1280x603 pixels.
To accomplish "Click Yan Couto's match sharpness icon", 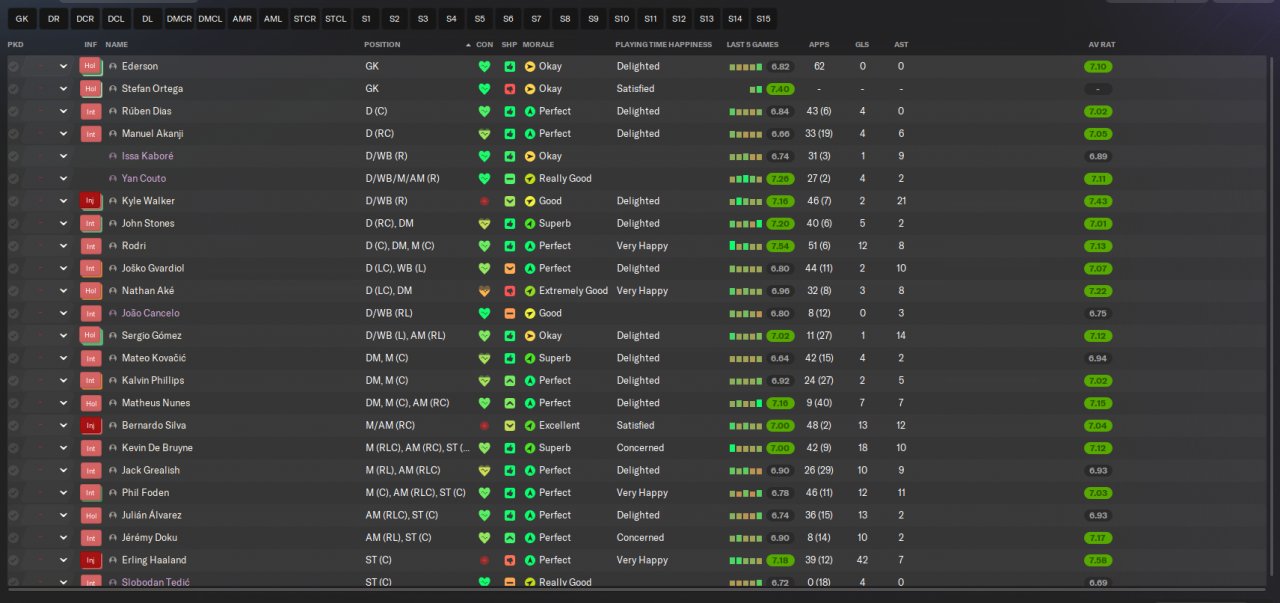I will [509, 179].
